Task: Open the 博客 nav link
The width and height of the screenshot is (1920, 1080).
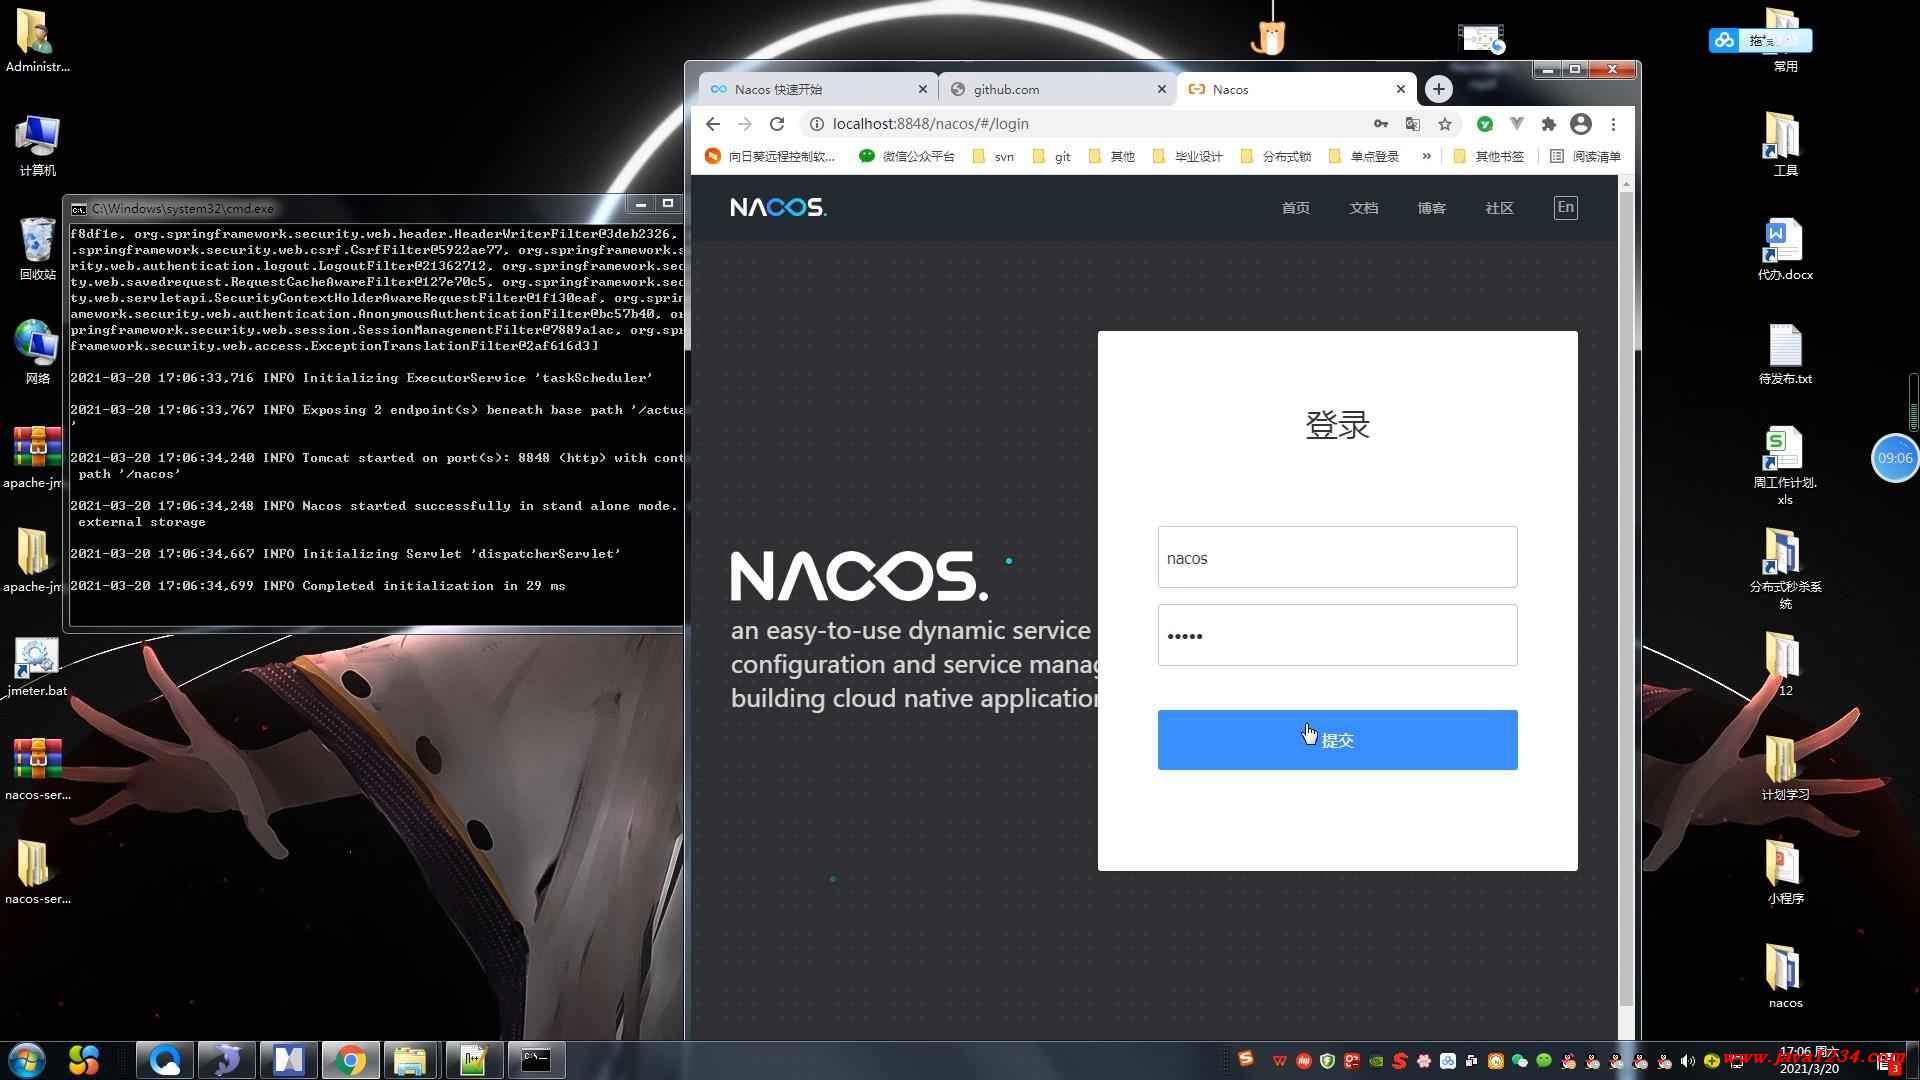Action: coord(1431,208)
